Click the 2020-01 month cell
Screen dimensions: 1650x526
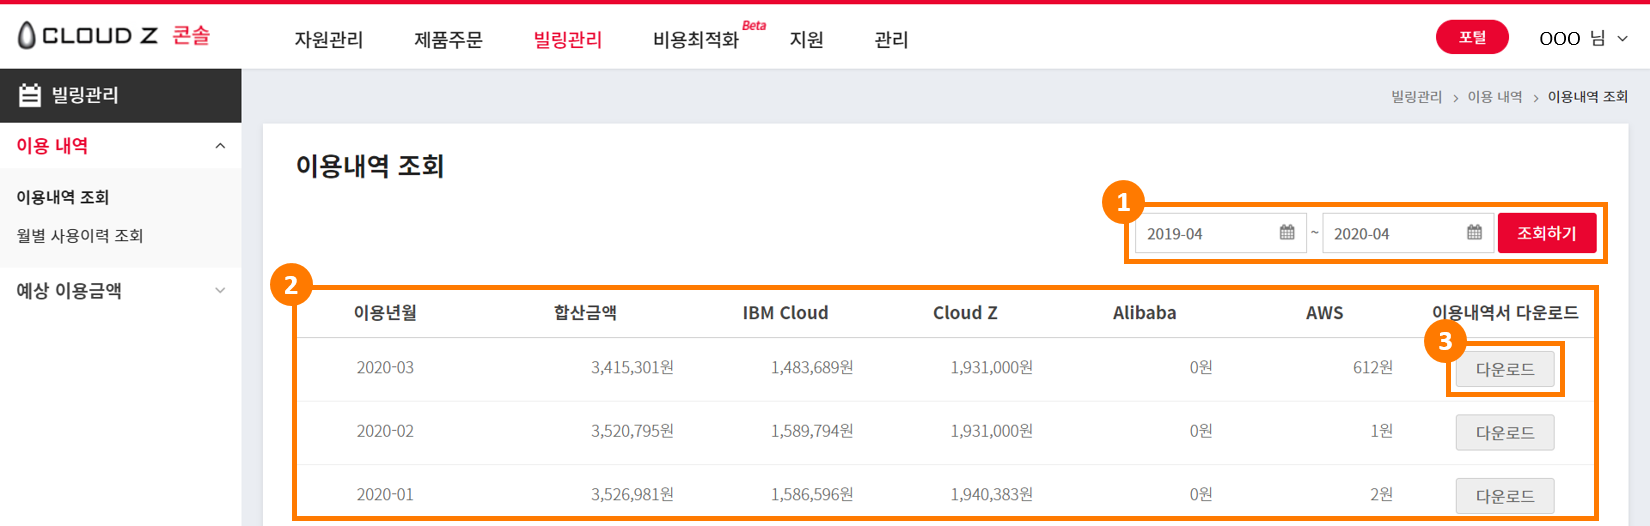tap(385, 495)
